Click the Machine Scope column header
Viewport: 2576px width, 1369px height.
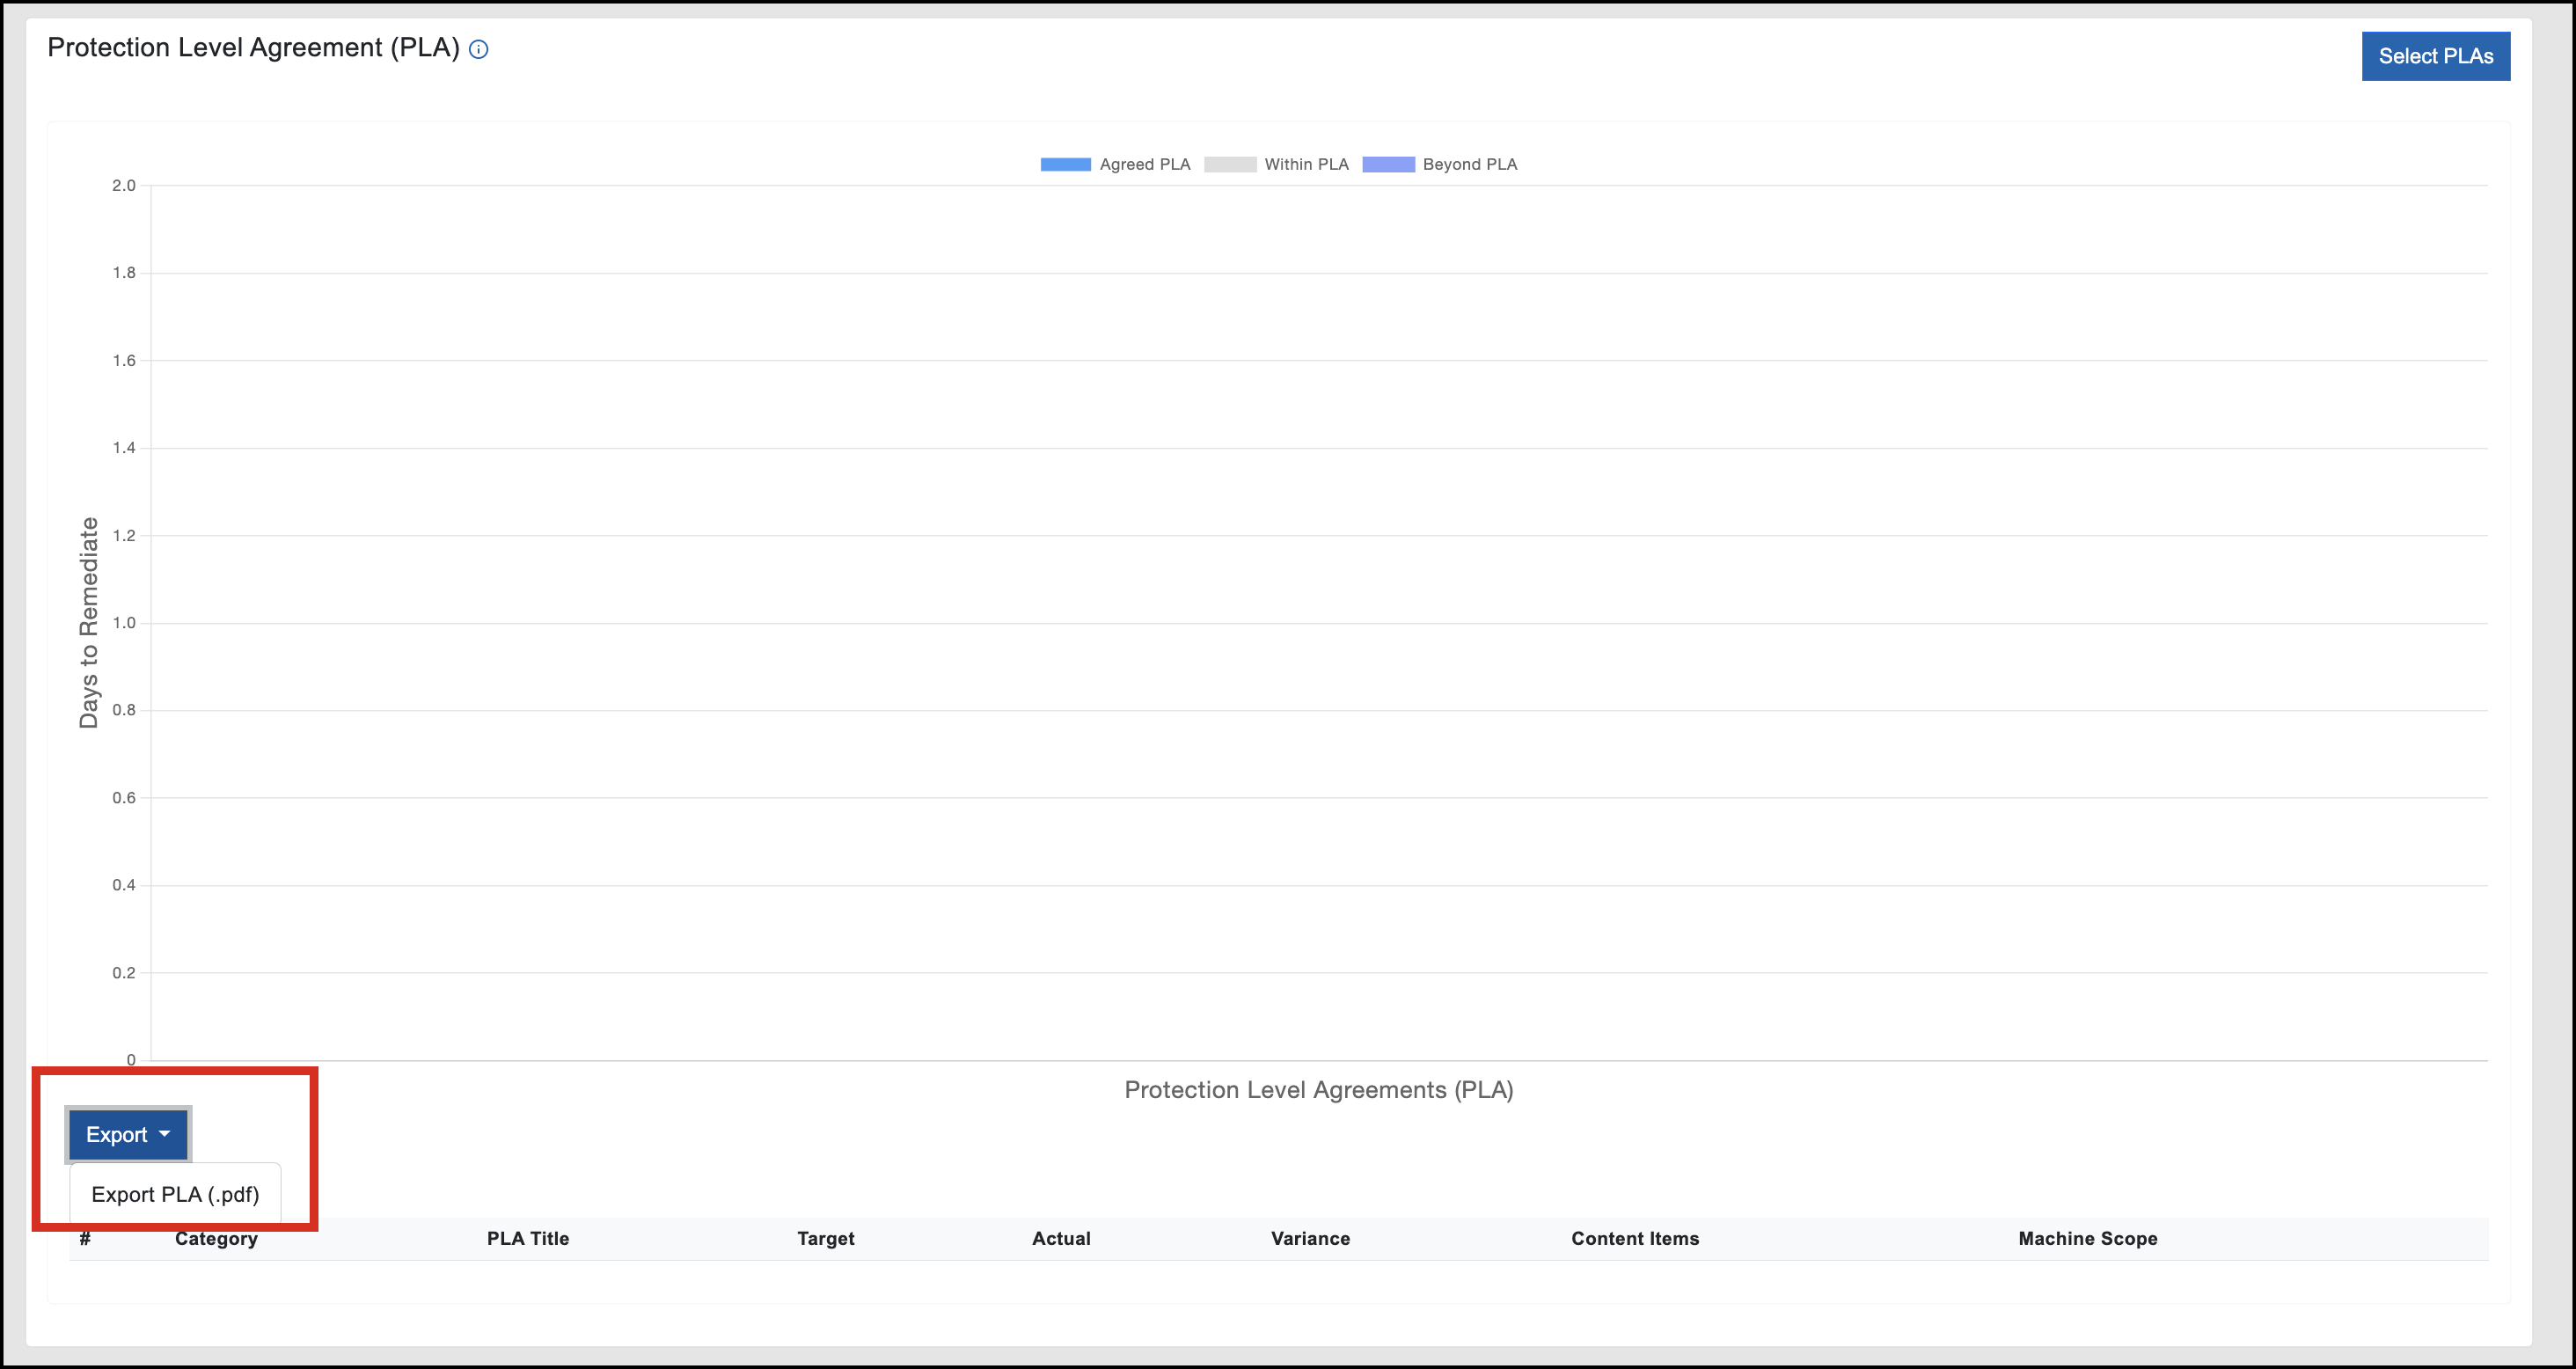click(x=2087, y=1238)
